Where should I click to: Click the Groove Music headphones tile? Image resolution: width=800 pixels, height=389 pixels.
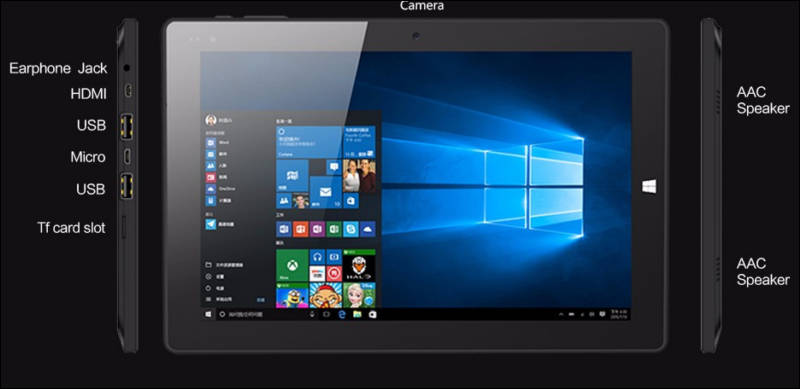[x=317, y=257]
